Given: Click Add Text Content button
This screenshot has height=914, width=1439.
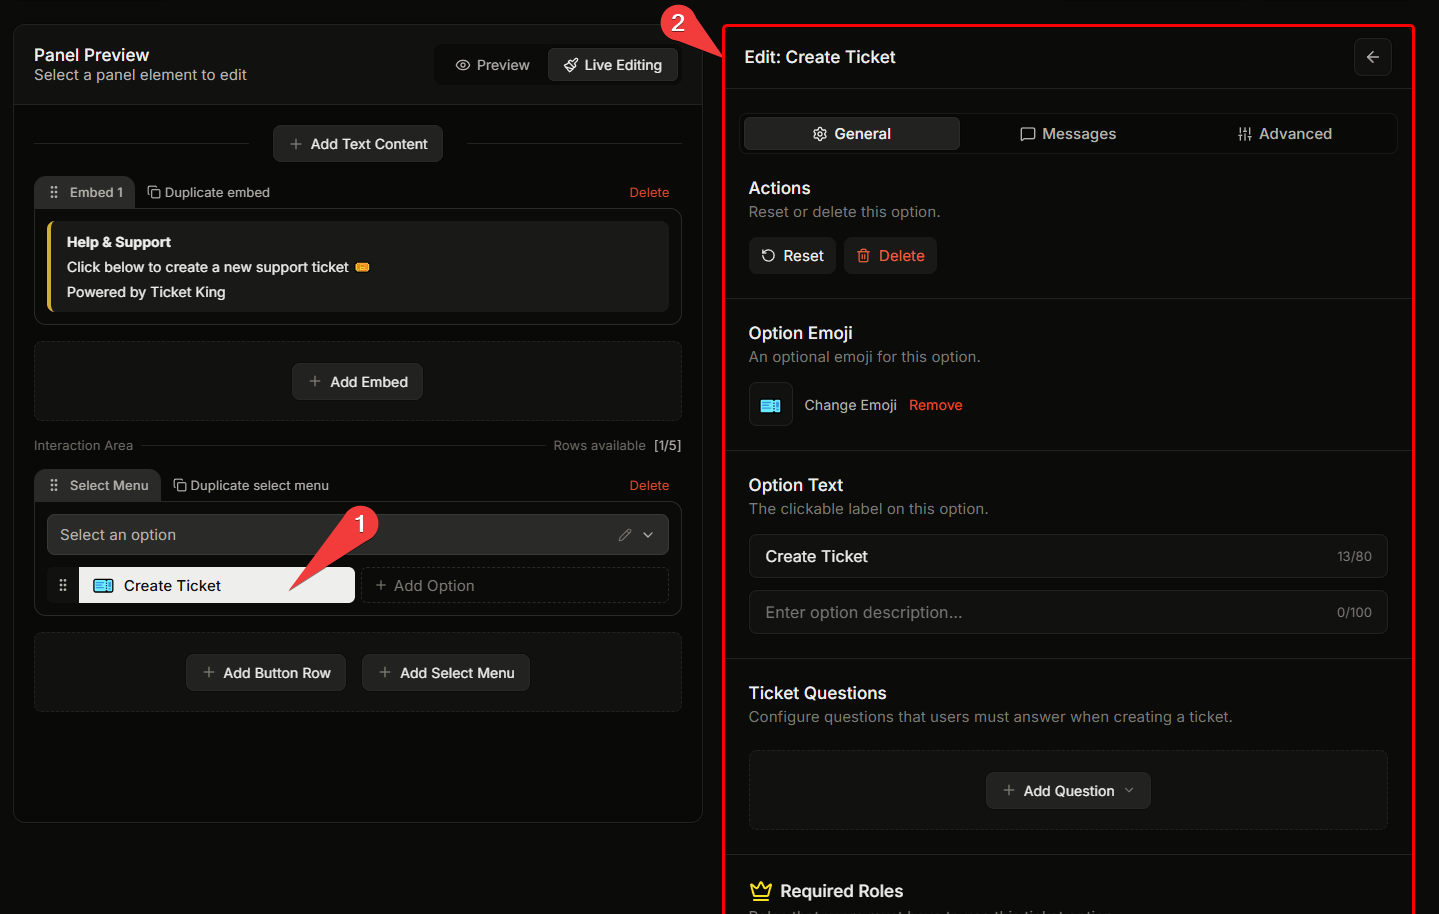Looking at the screenshot, I should 358,144.
